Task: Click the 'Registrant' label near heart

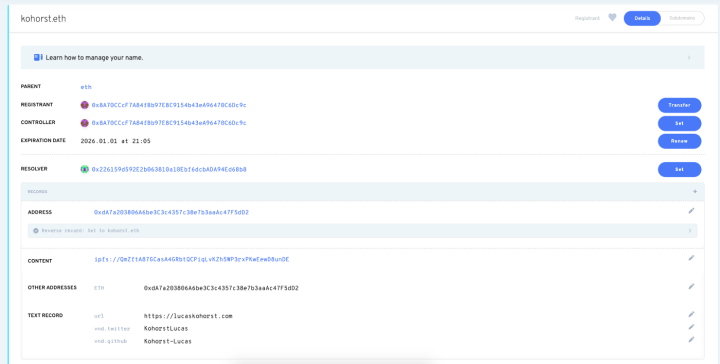Action: [587, 18]
